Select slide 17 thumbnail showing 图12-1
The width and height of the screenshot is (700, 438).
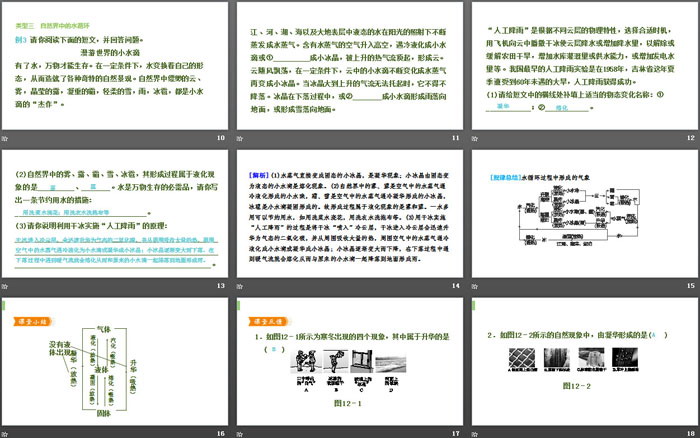[350, 361]
